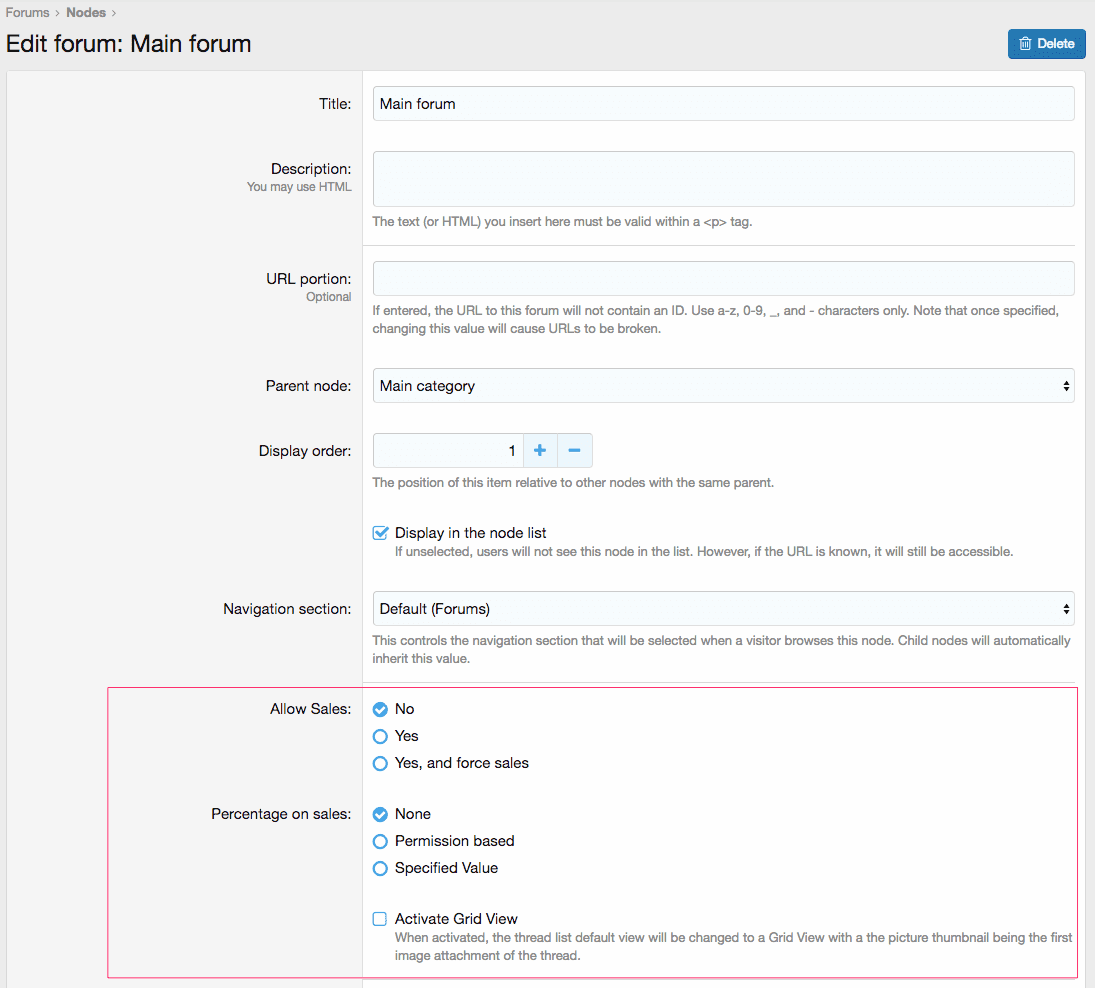This screenshot has width=1095, height=988.
Task: Open the Navigation section dropdown
Action: tap(723, 609)
